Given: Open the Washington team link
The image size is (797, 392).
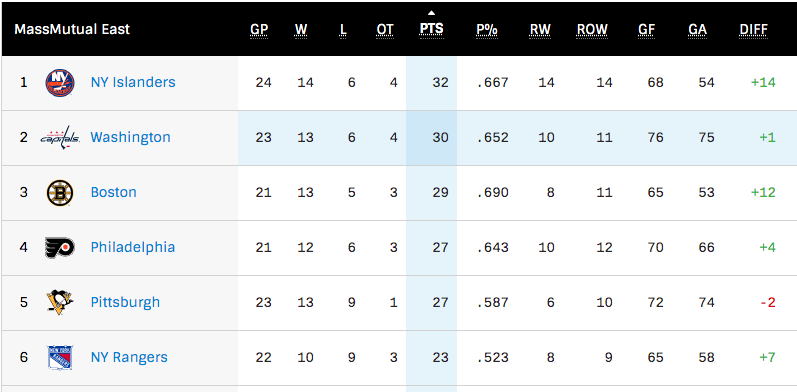Looking at the screenshot, I should click(x=131, y=137).
